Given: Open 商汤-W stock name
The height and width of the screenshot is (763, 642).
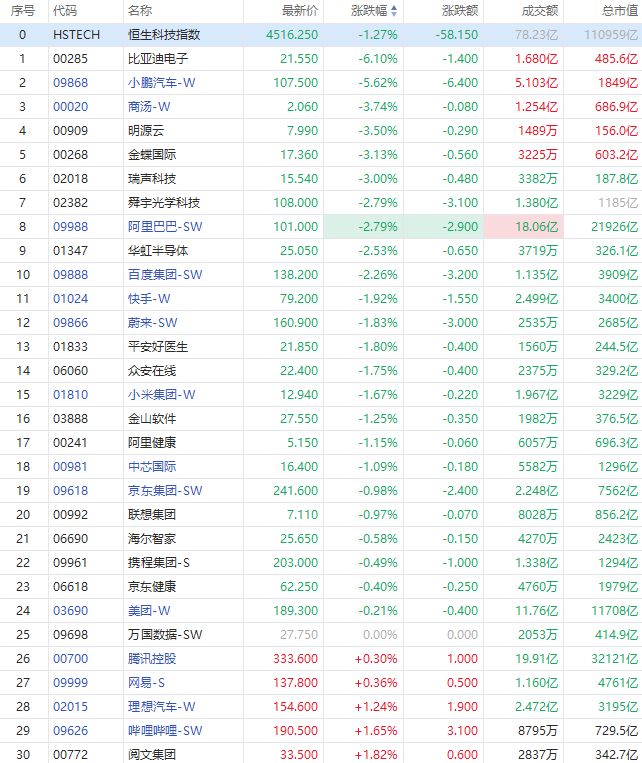Looking at the screenshot, I should (x=149, y=107).
